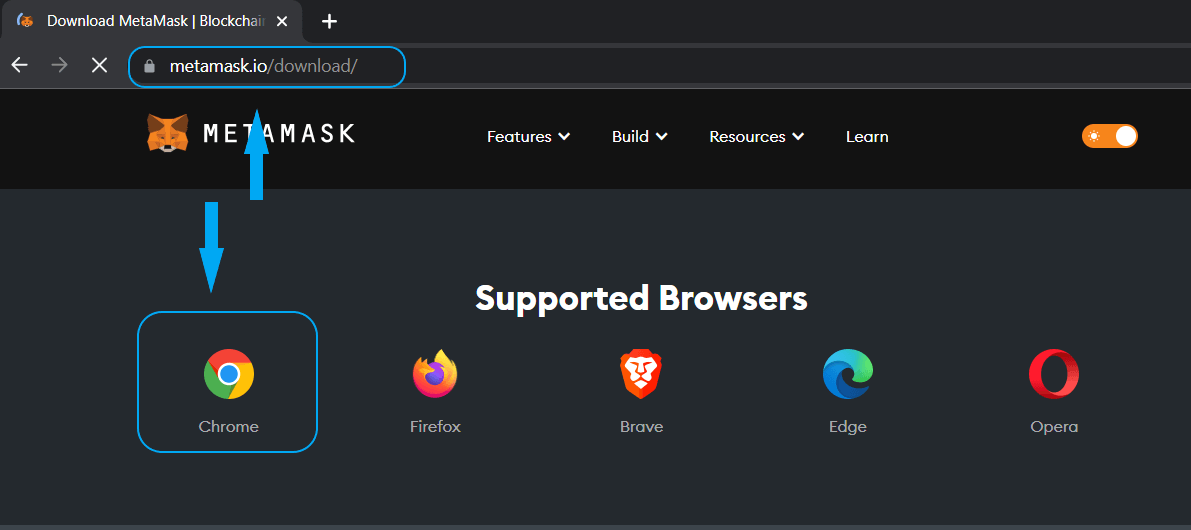Viewport: 1191px width, 530px height.
Task: Close the Download MetaMask tab
Action: 282,21
